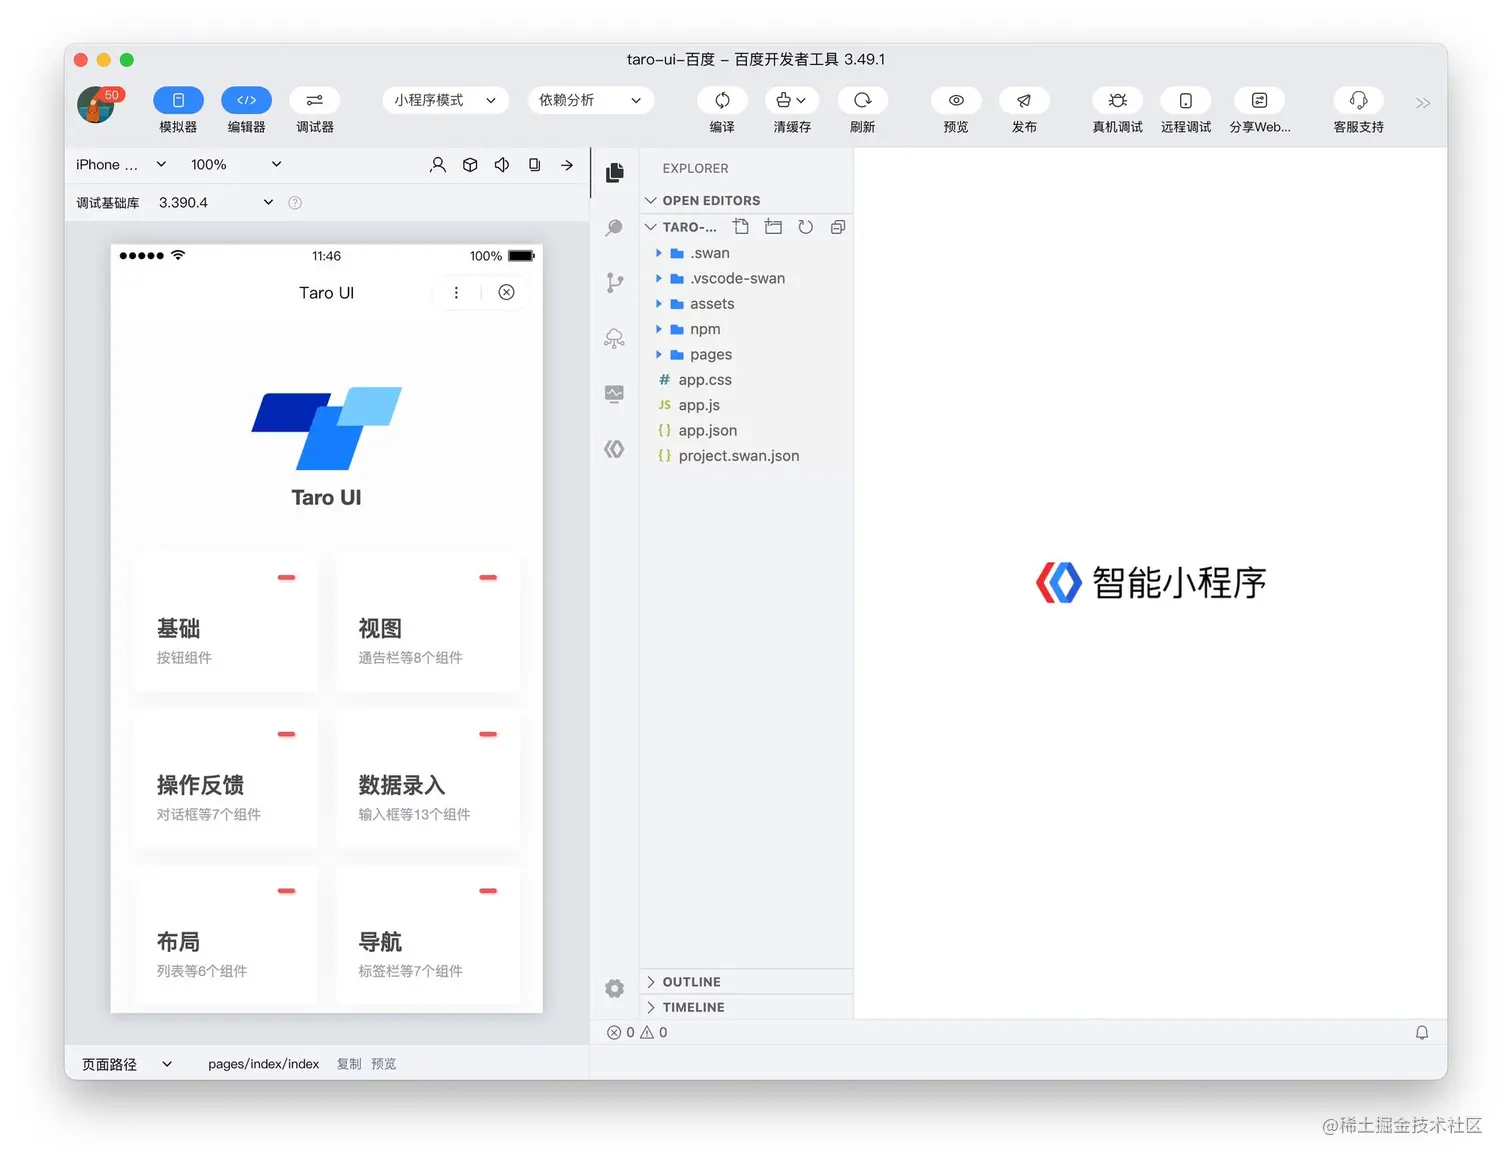Open the 智能小程序 logo icon in activity bar

click(615, 449)
